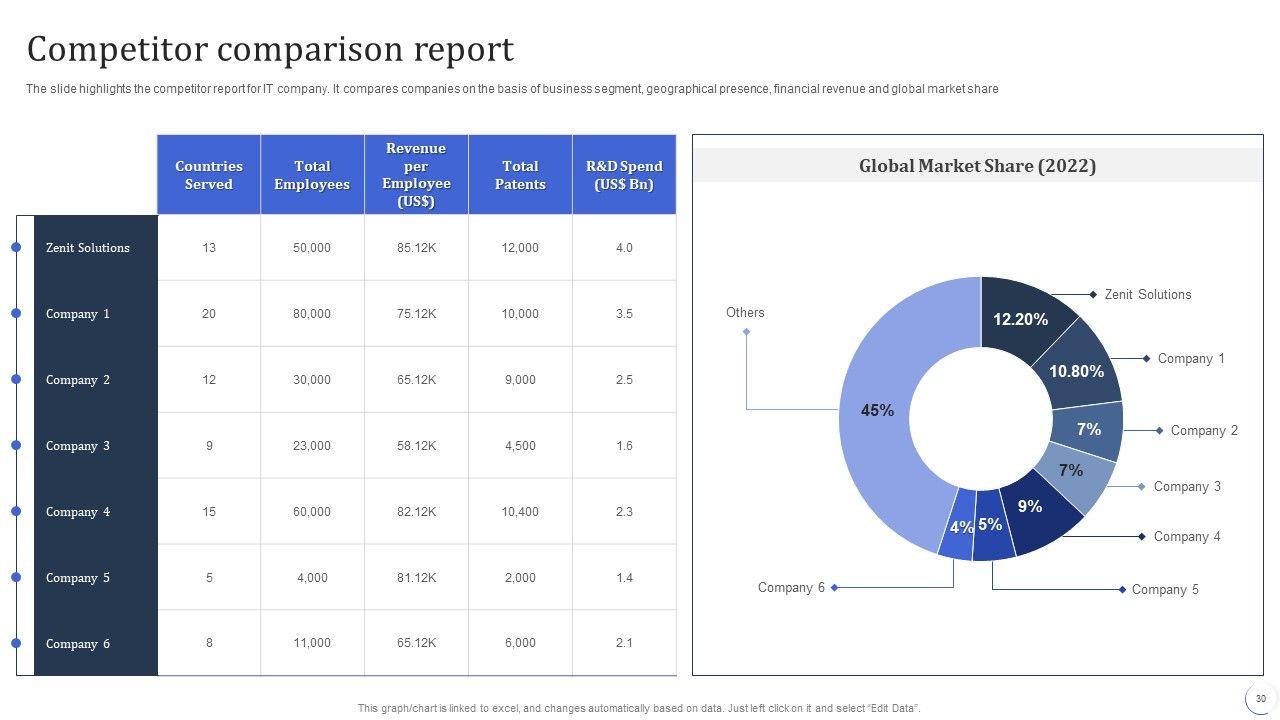Click Zenit Solutions' 85.12K revenue cell
This screenshot has width=1280, height=720.
click(x=416, y=248)
